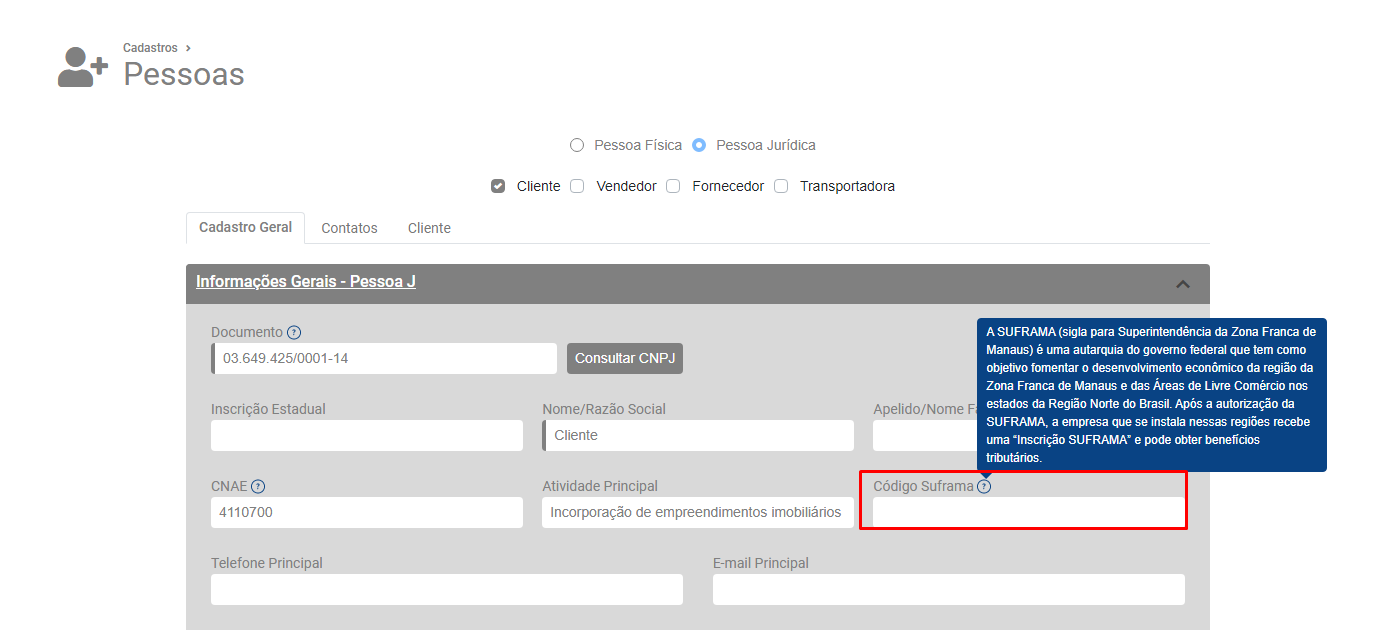The width and height of the screenshot is (1375, 630).
Task: Check the Transportadora checkbox
Action: click(781, 186)
